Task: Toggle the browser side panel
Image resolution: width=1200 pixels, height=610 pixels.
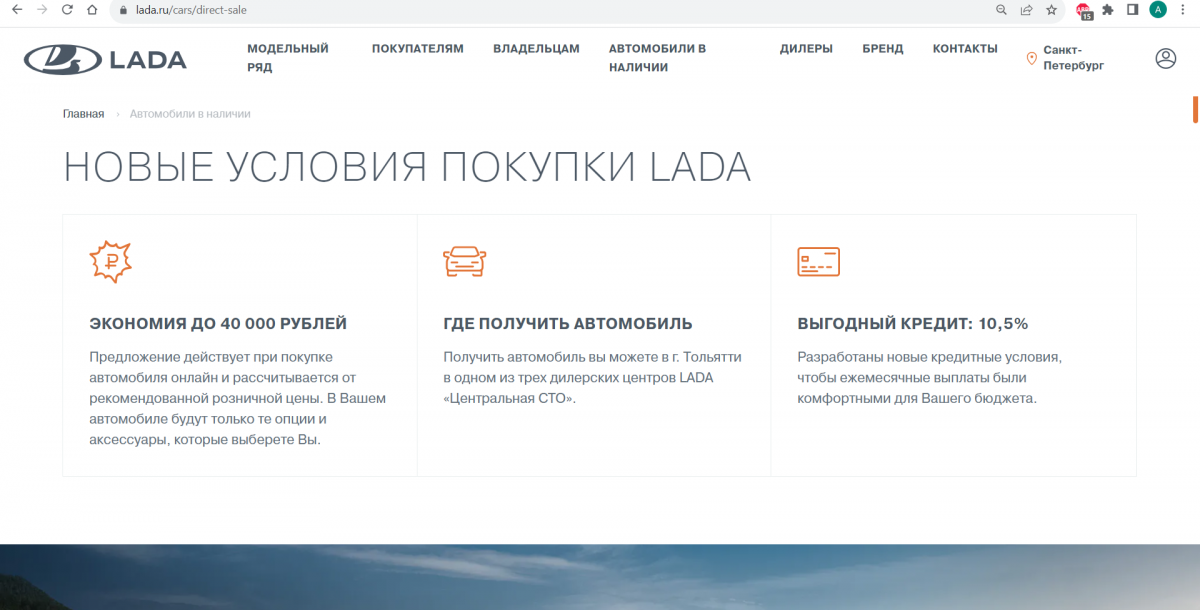Action: (x=1133, y=10)
